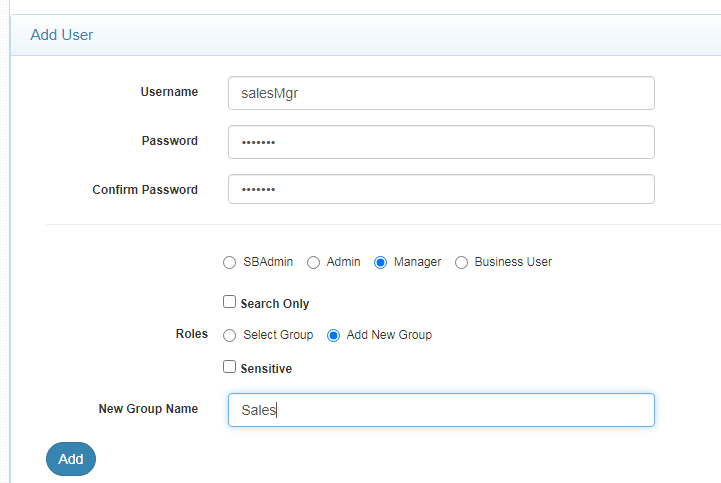Screen dimensions: 721x483
Task: Click the Confirm Password field
Action: 441,189
